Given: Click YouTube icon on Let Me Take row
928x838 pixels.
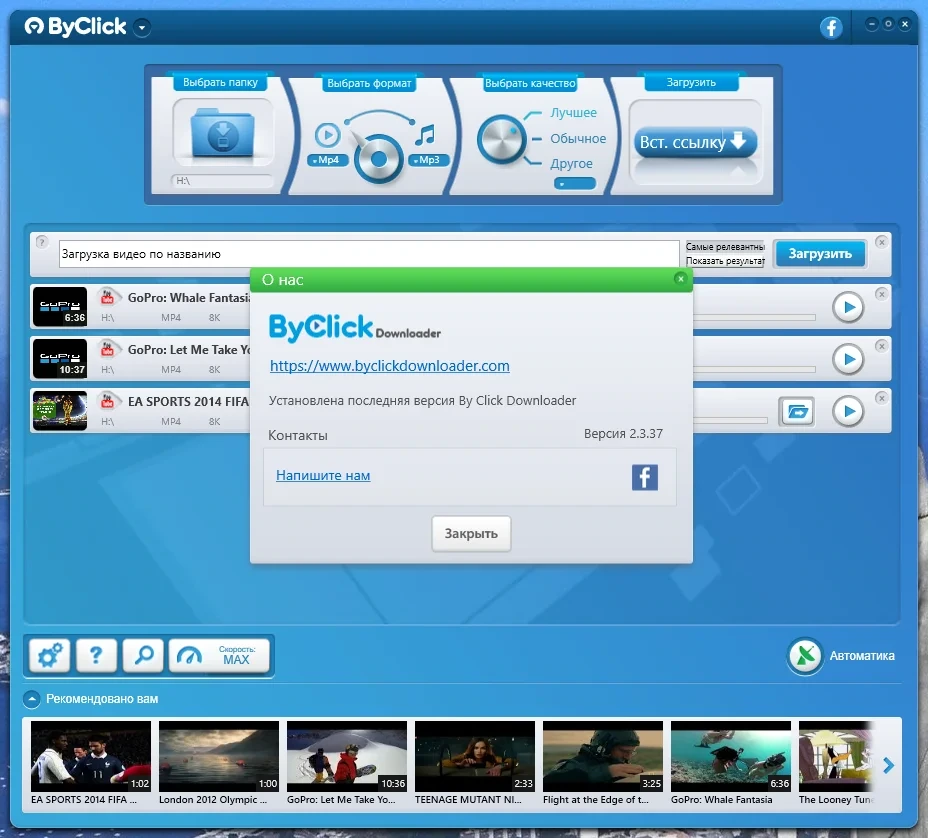Looking at the screenshot, I should coord(107,349).
